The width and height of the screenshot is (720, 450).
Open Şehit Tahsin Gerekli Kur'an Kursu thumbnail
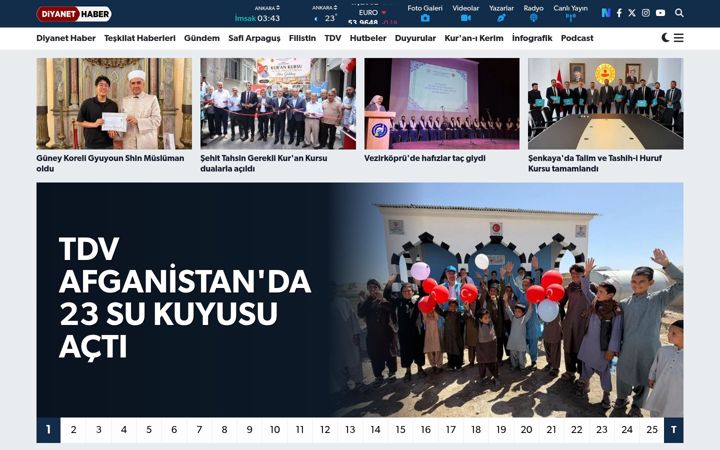pos(278,103)
